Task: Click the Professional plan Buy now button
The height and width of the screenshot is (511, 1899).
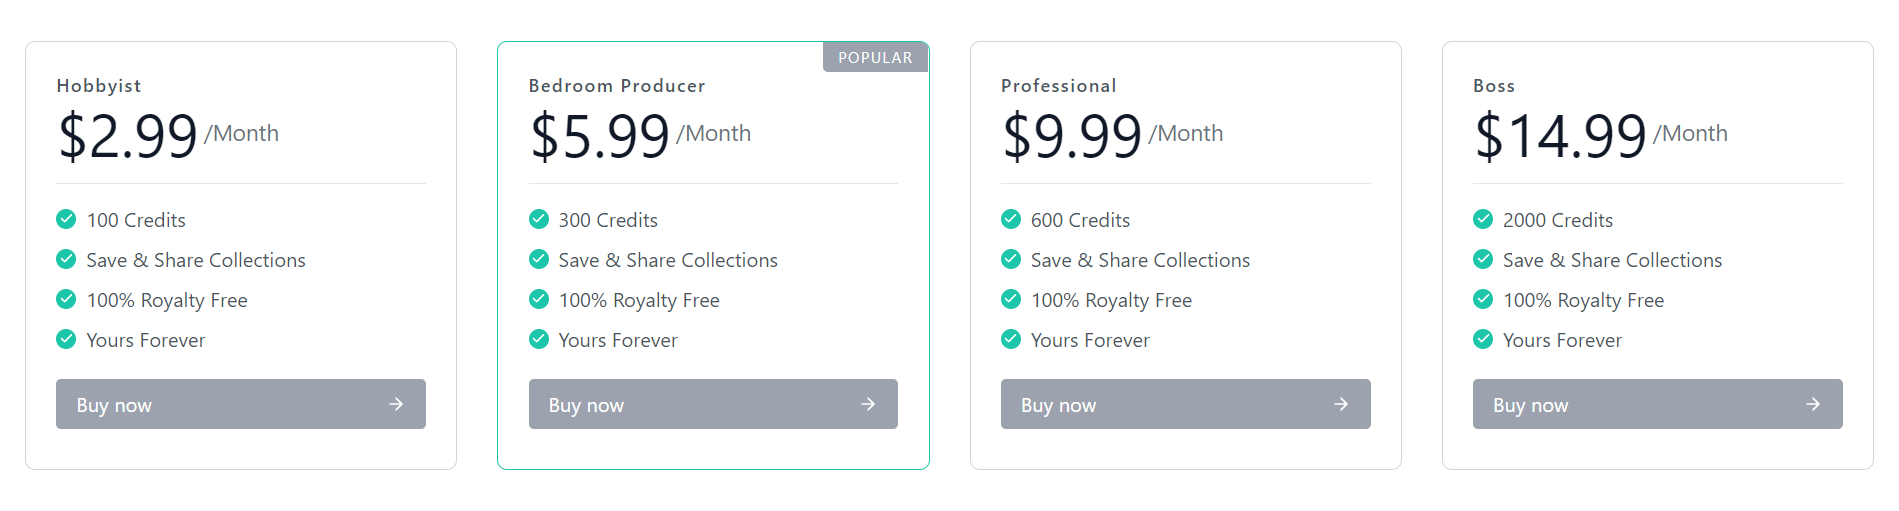Action: coord(1184,404)
